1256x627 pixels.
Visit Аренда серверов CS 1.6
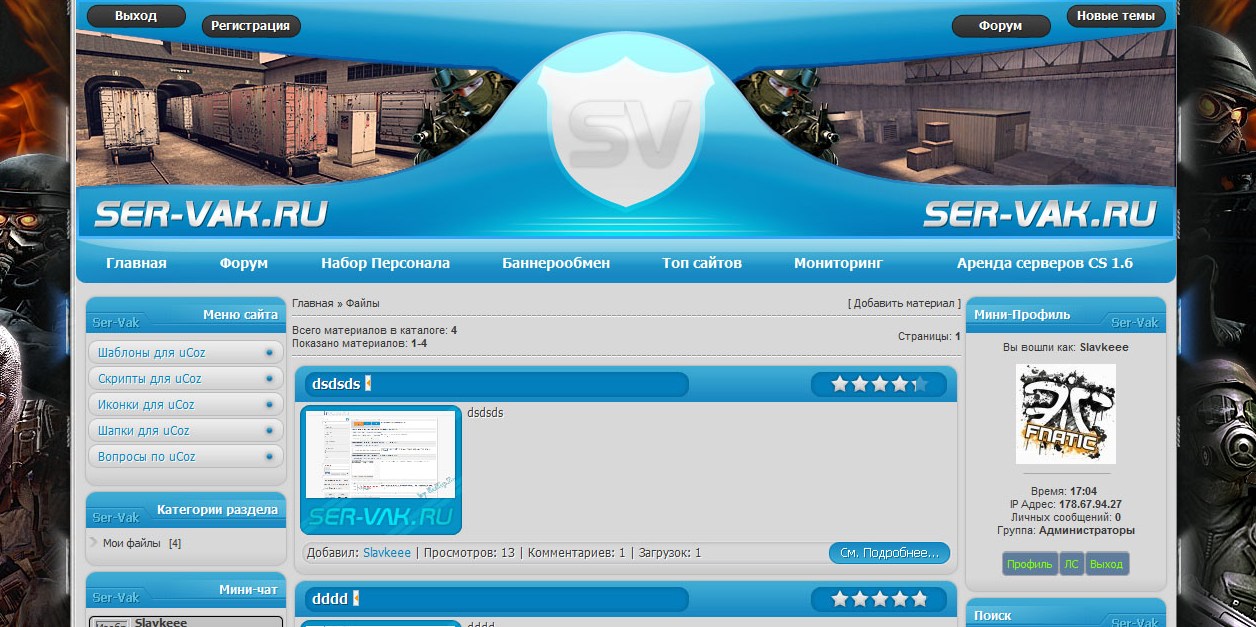[1045, 263]
